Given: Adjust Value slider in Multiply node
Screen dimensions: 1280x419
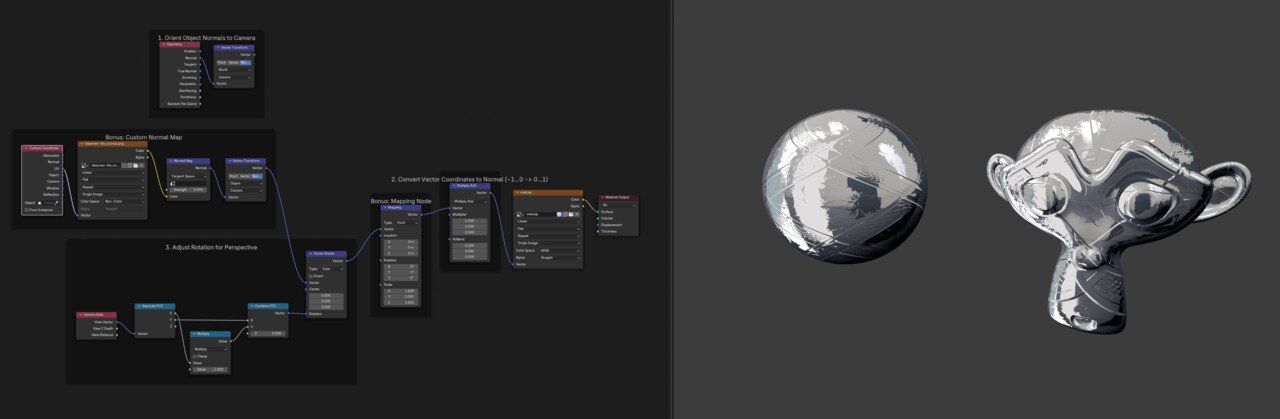Looking at the screenshot, I should click(210, 370).
